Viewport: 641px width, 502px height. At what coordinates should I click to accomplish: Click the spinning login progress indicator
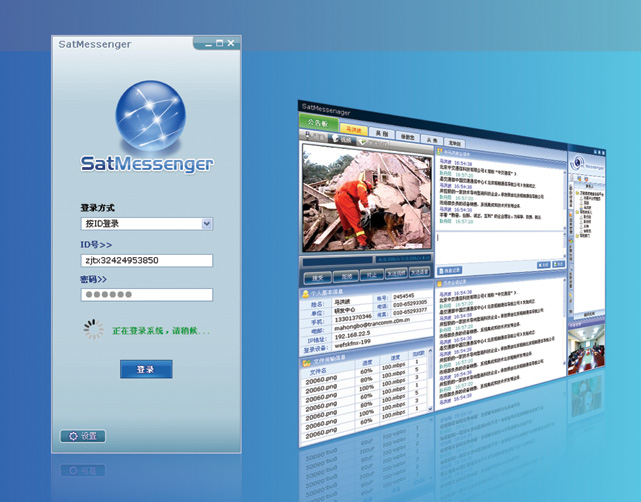pos(94,329)
